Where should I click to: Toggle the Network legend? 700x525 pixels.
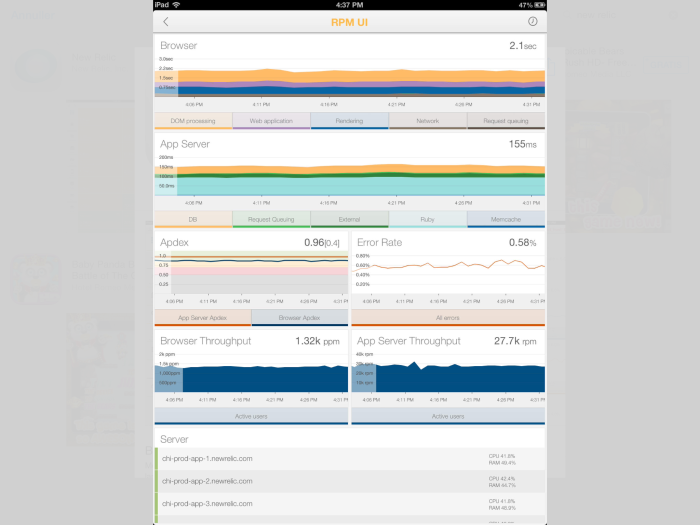pyautogui.click(x=428, y=121)
